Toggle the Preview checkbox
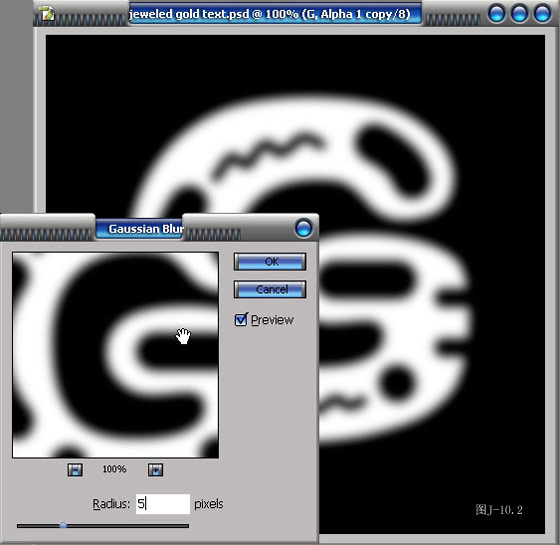This screenshot has width=560, height=545. (x=241, y=319)
